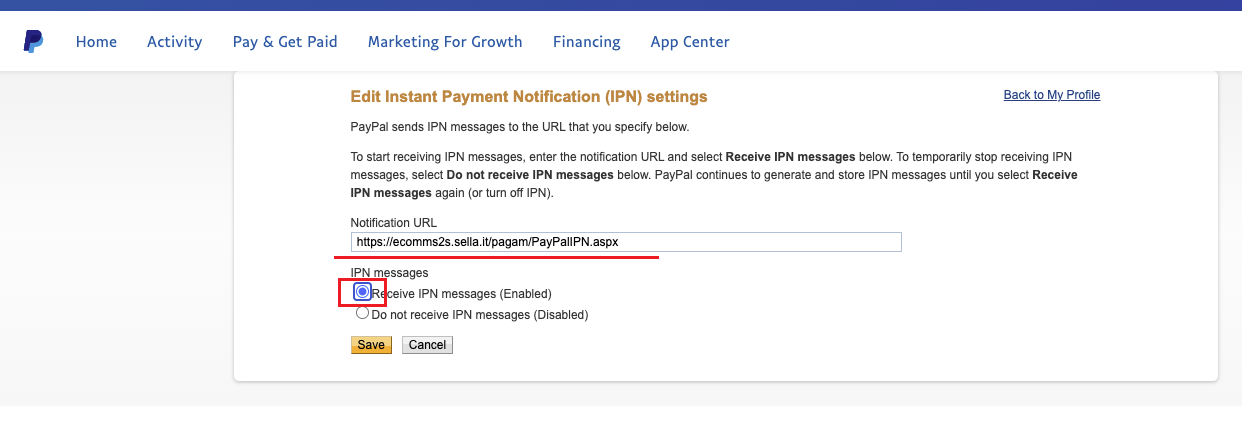The height and width of the screenshot is (430, 1242).
Task: Click the PayPal logo icon
Action: 33,41
